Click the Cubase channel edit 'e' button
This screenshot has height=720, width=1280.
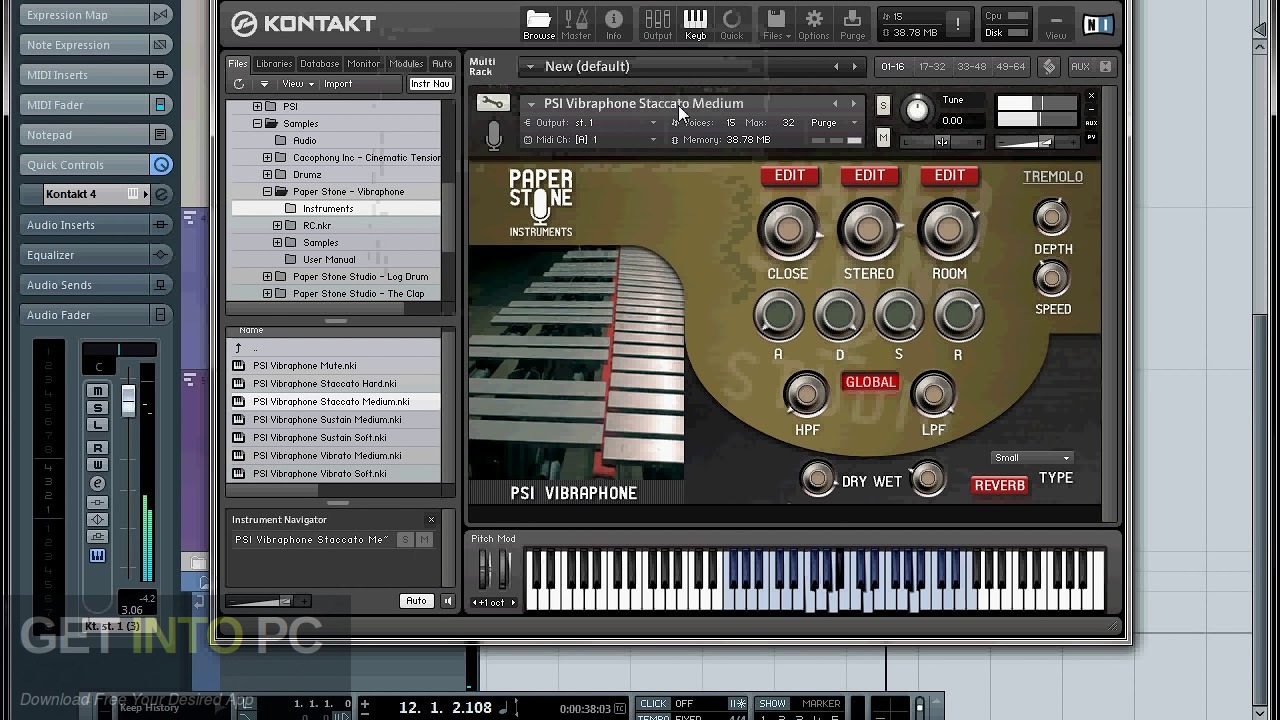click(x=97, y=484)
